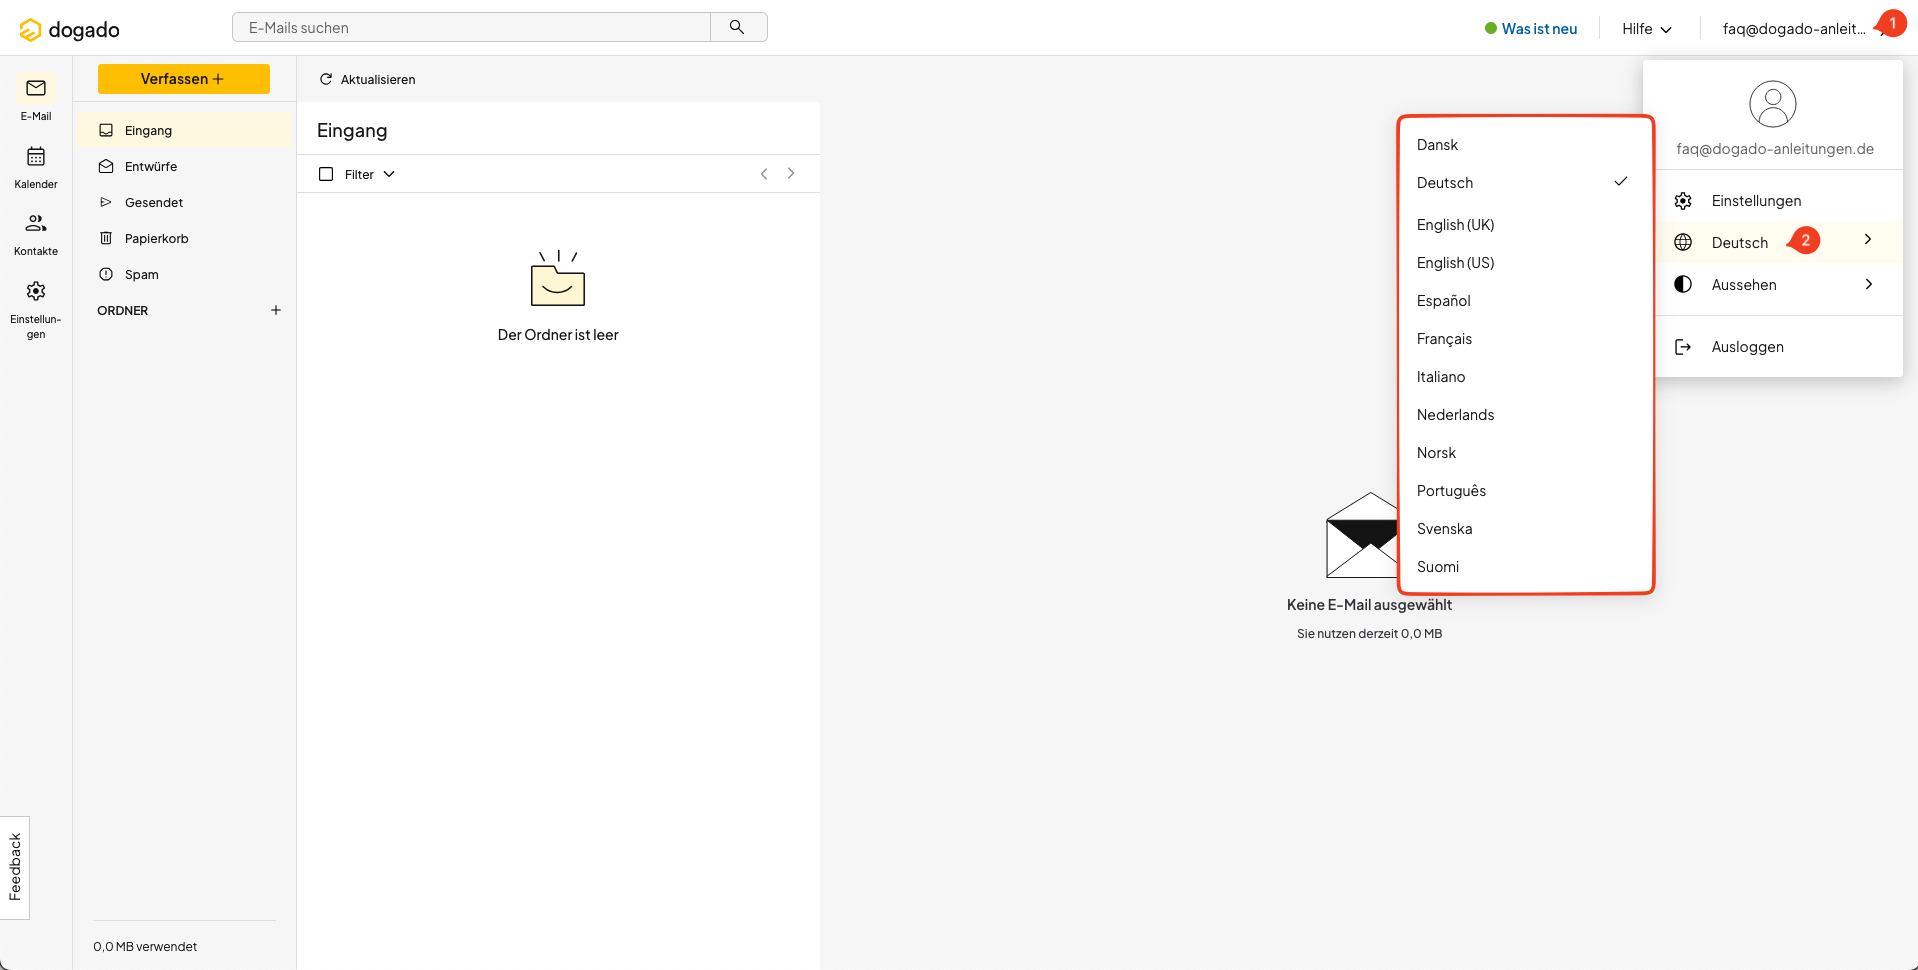The width and height of the screenshot is (1918, 970).
Task: Open the E-Mail section in sidebar
Action: point(36,98)
